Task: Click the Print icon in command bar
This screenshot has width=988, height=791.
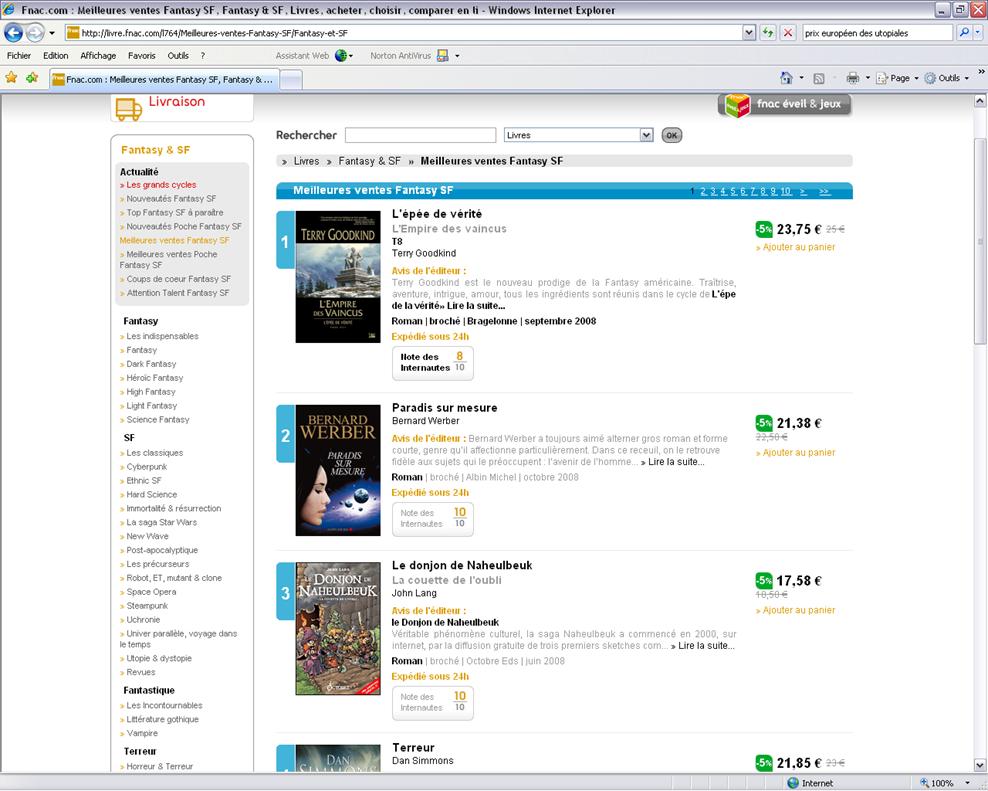Action: [x=853, y=78]
